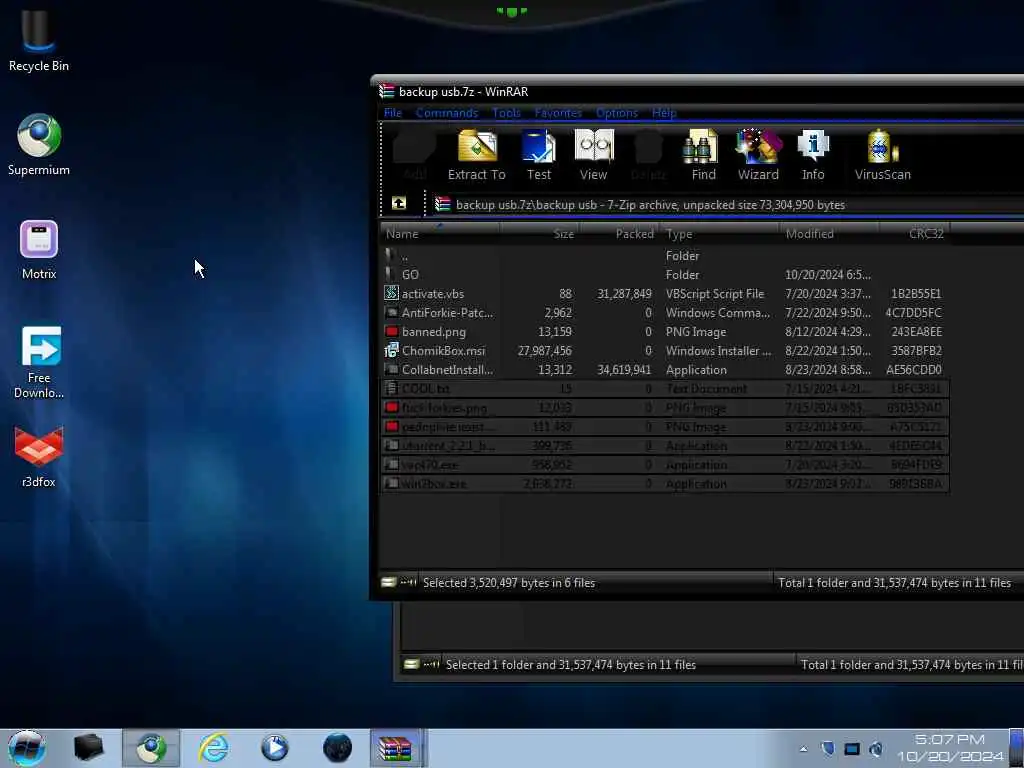Image resolution: width=1024 pixels, height=768 pixels.
Task: Go up one level using the arrow icon
Action: [x=398, y=203]
